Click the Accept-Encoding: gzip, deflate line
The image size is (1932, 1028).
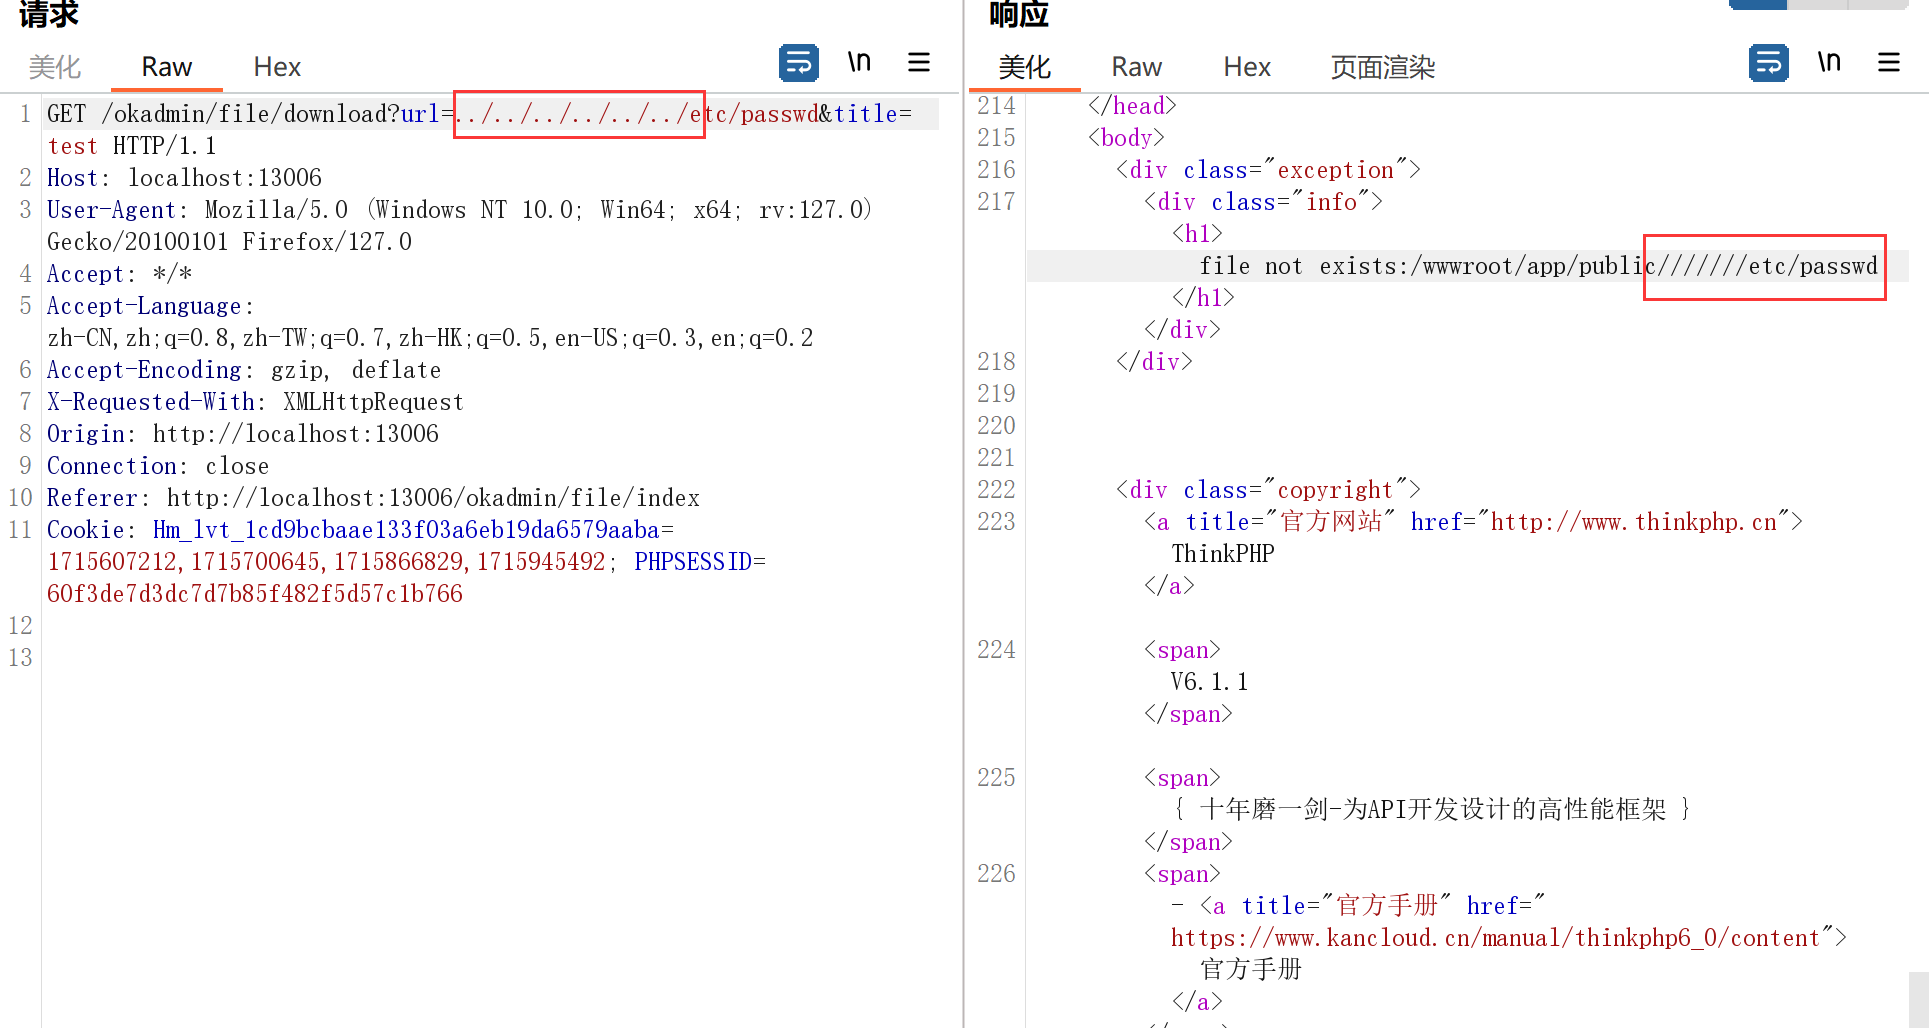tap(244, 370)
